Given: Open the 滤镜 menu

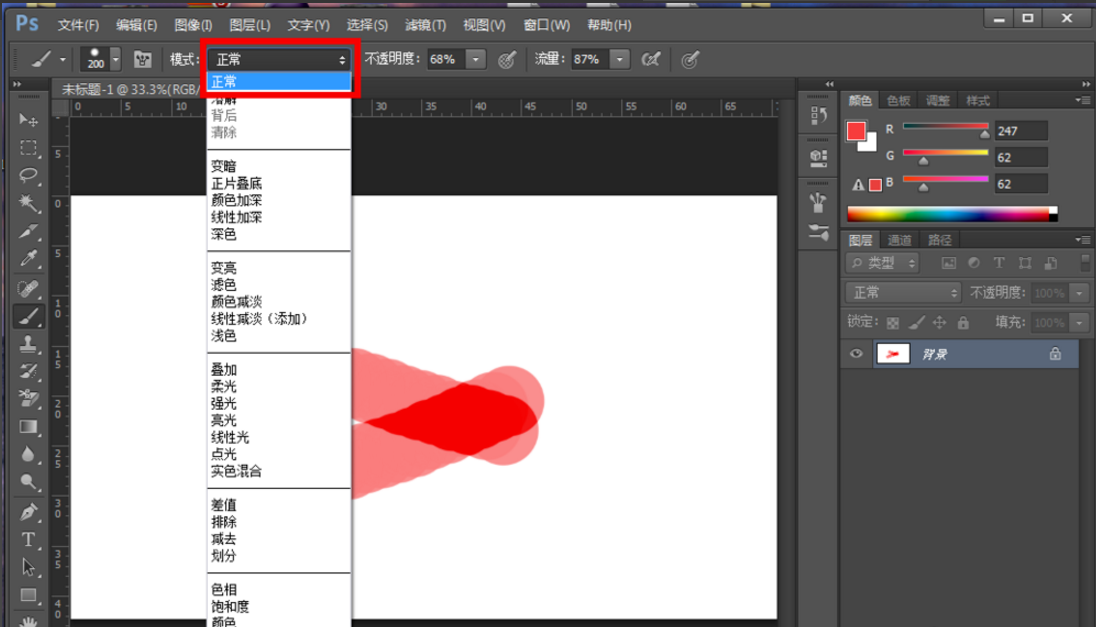Looking at the screenshot, I should (424, 25).
